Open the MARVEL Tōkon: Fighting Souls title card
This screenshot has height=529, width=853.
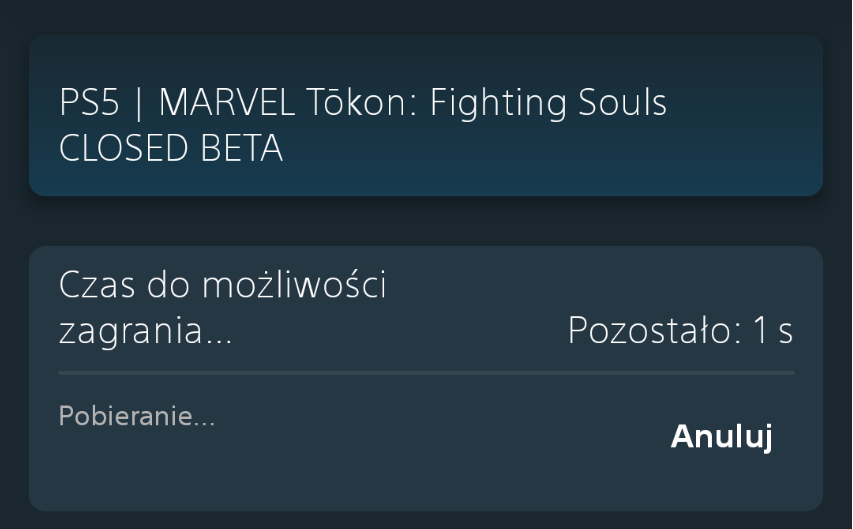(x=425, y=116)
